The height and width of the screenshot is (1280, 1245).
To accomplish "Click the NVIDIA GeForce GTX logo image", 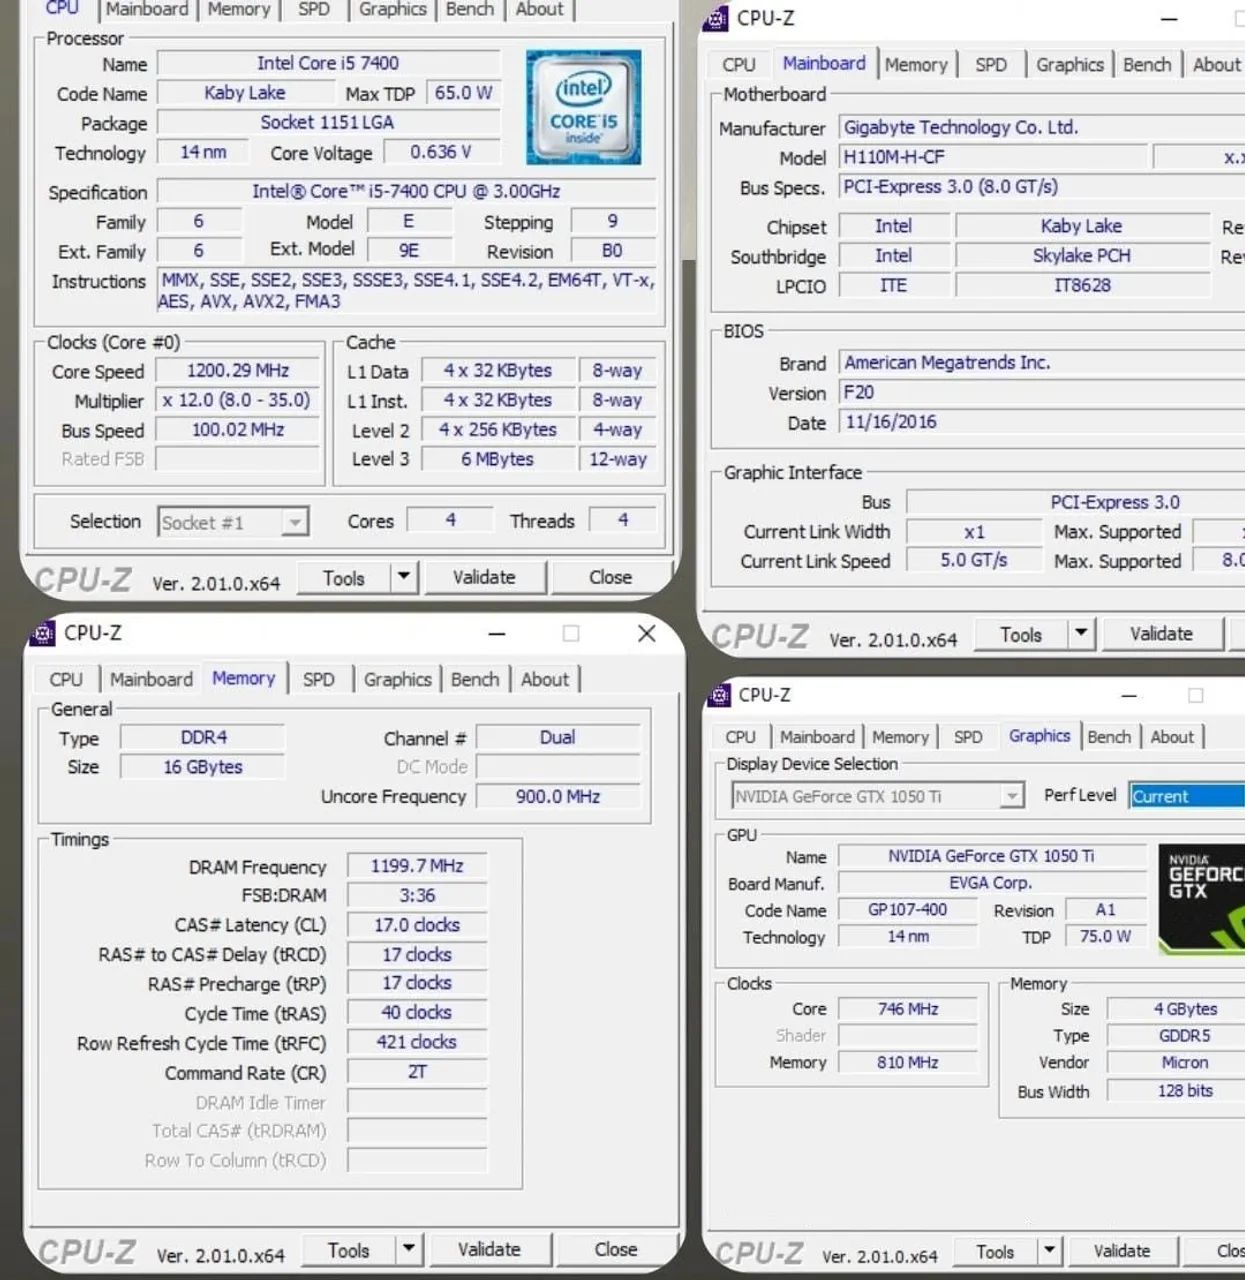I will (x=1201, y=898).
